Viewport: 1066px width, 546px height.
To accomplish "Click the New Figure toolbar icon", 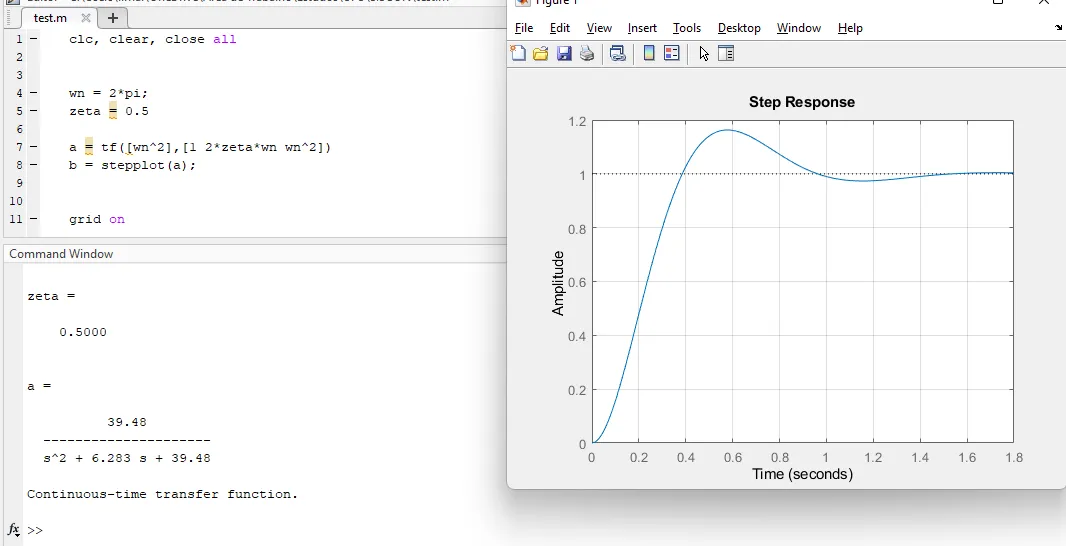I will tap(518, 54).
